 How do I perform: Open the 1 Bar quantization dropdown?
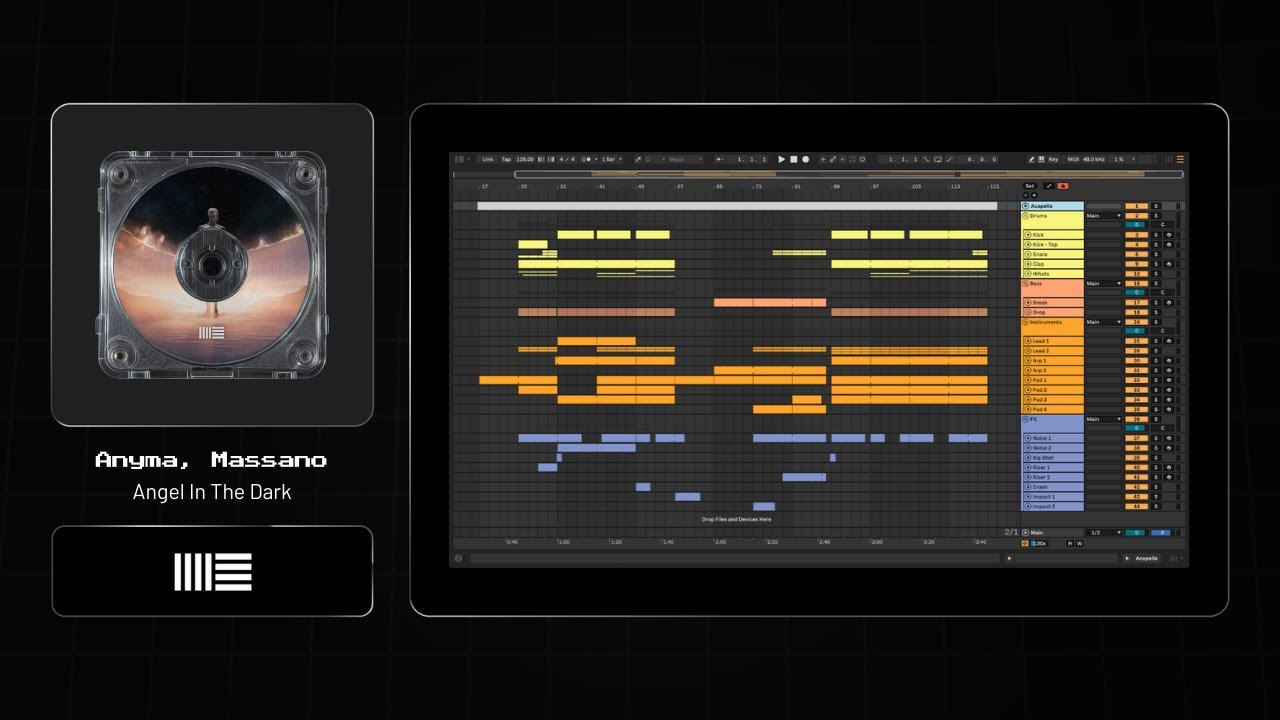[612, 159]
